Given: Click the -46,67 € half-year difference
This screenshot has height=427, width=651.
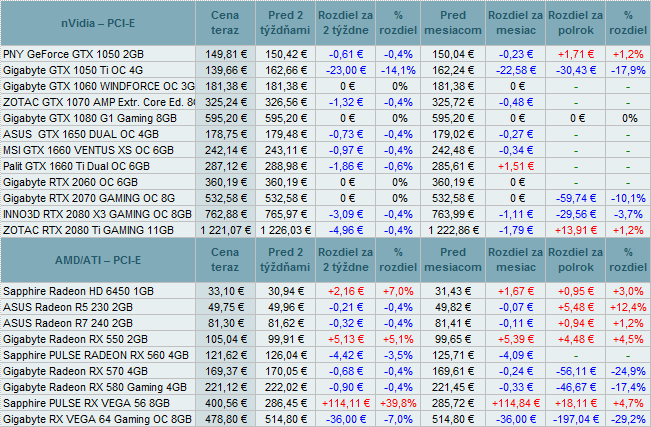Looking at the screenshot, I should coord(576,388).
